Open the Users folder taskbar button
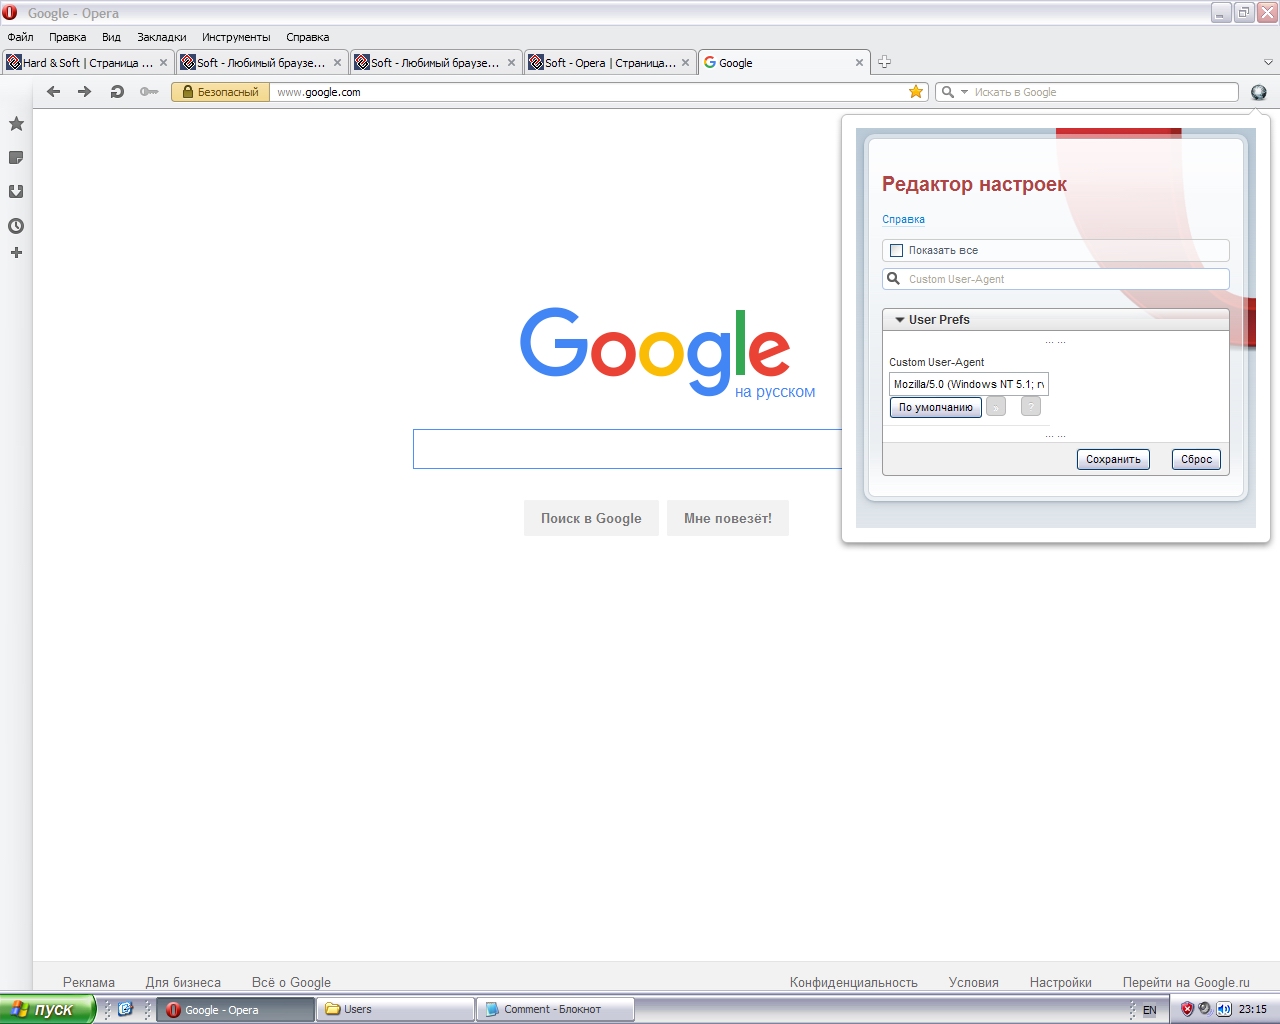The height and width of the screenshot is (1024, 1280). pyautogui.click(x=395, y=1010)
